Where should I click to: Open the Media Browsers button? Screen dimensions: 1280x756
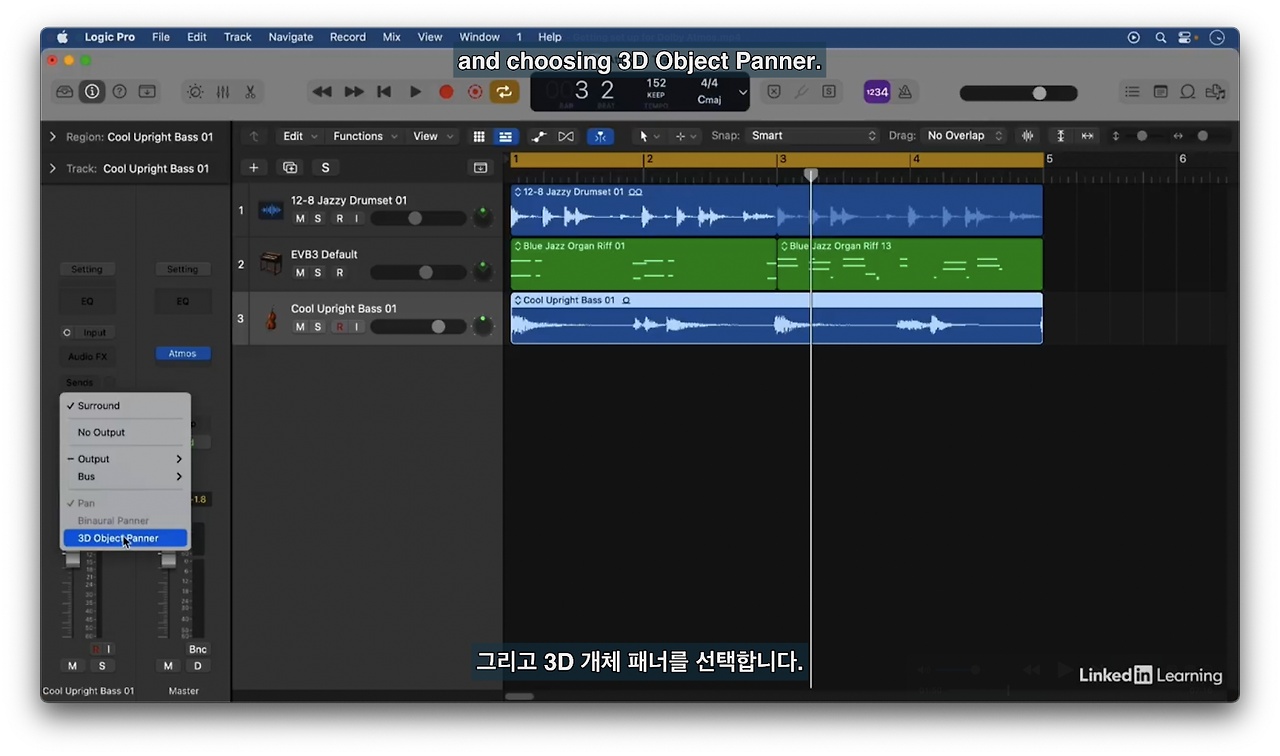pyautogui.click(x=1215, y=92)
